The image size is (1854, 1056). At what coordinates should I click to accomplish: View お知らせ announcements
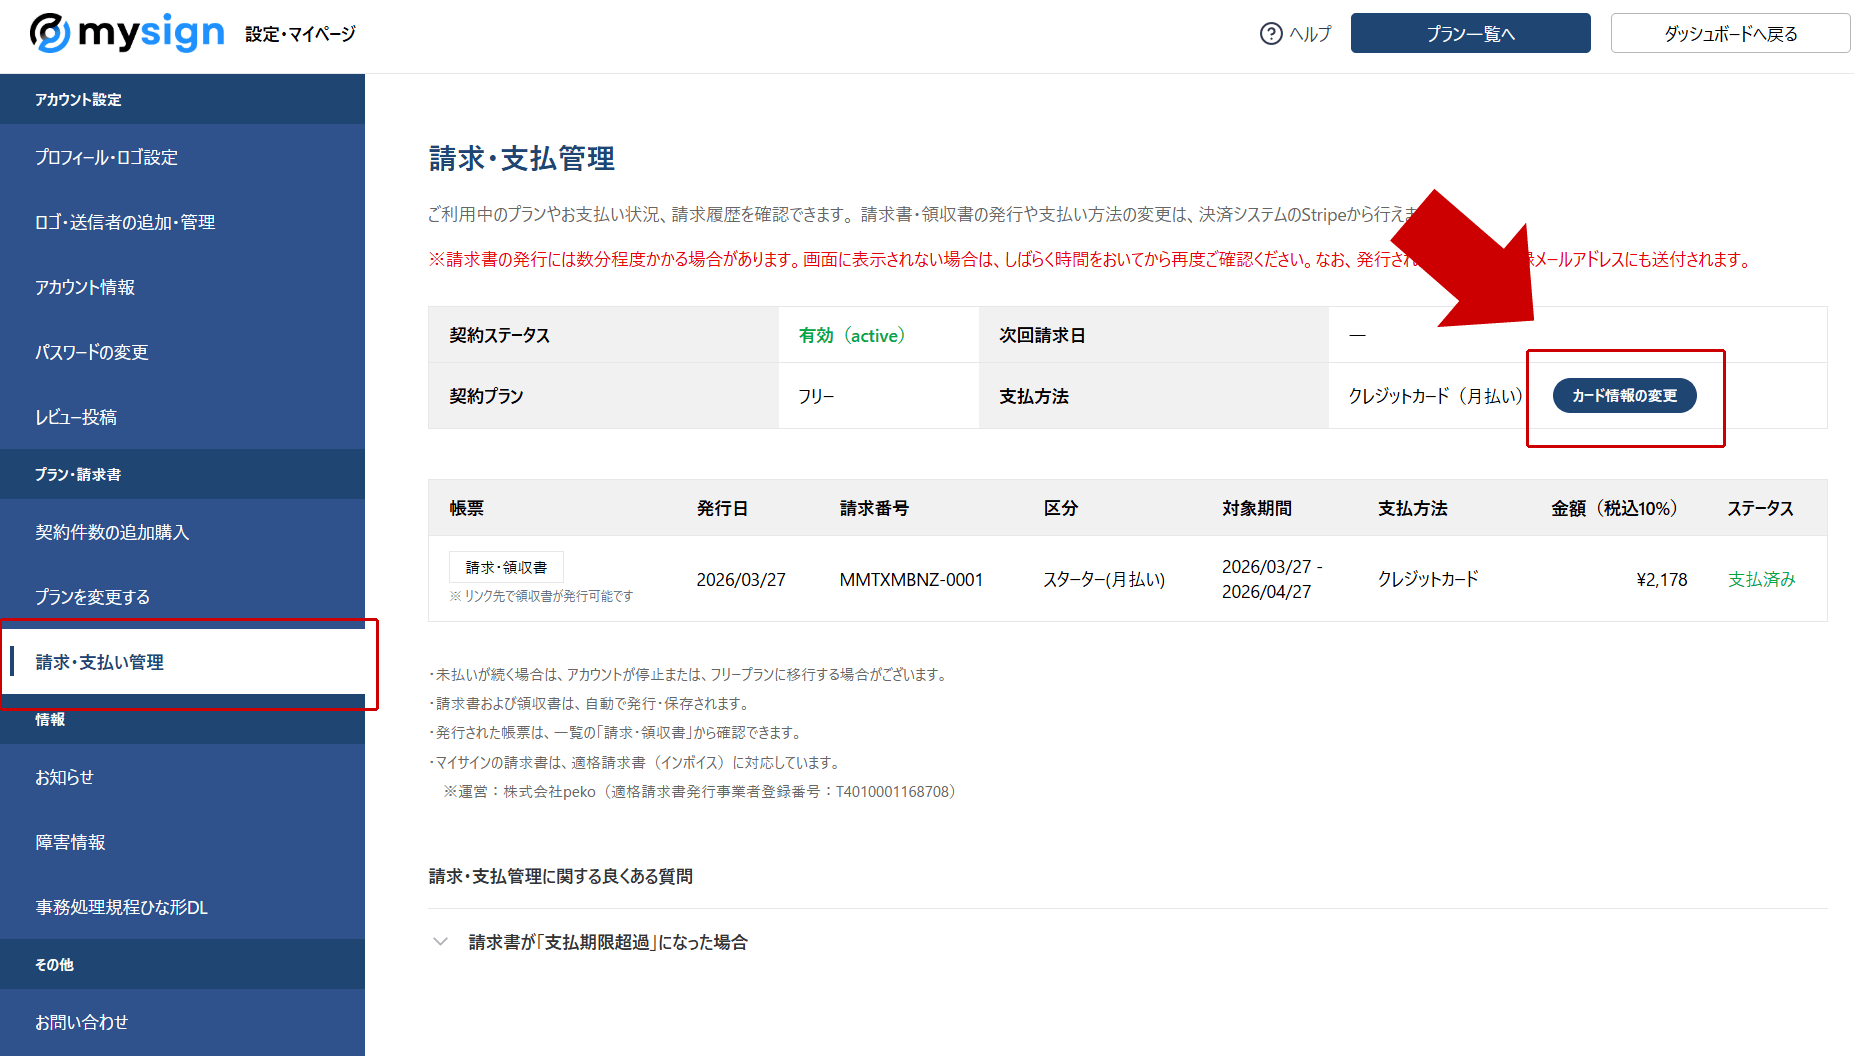pyautogui.click(x=64, y=777)
